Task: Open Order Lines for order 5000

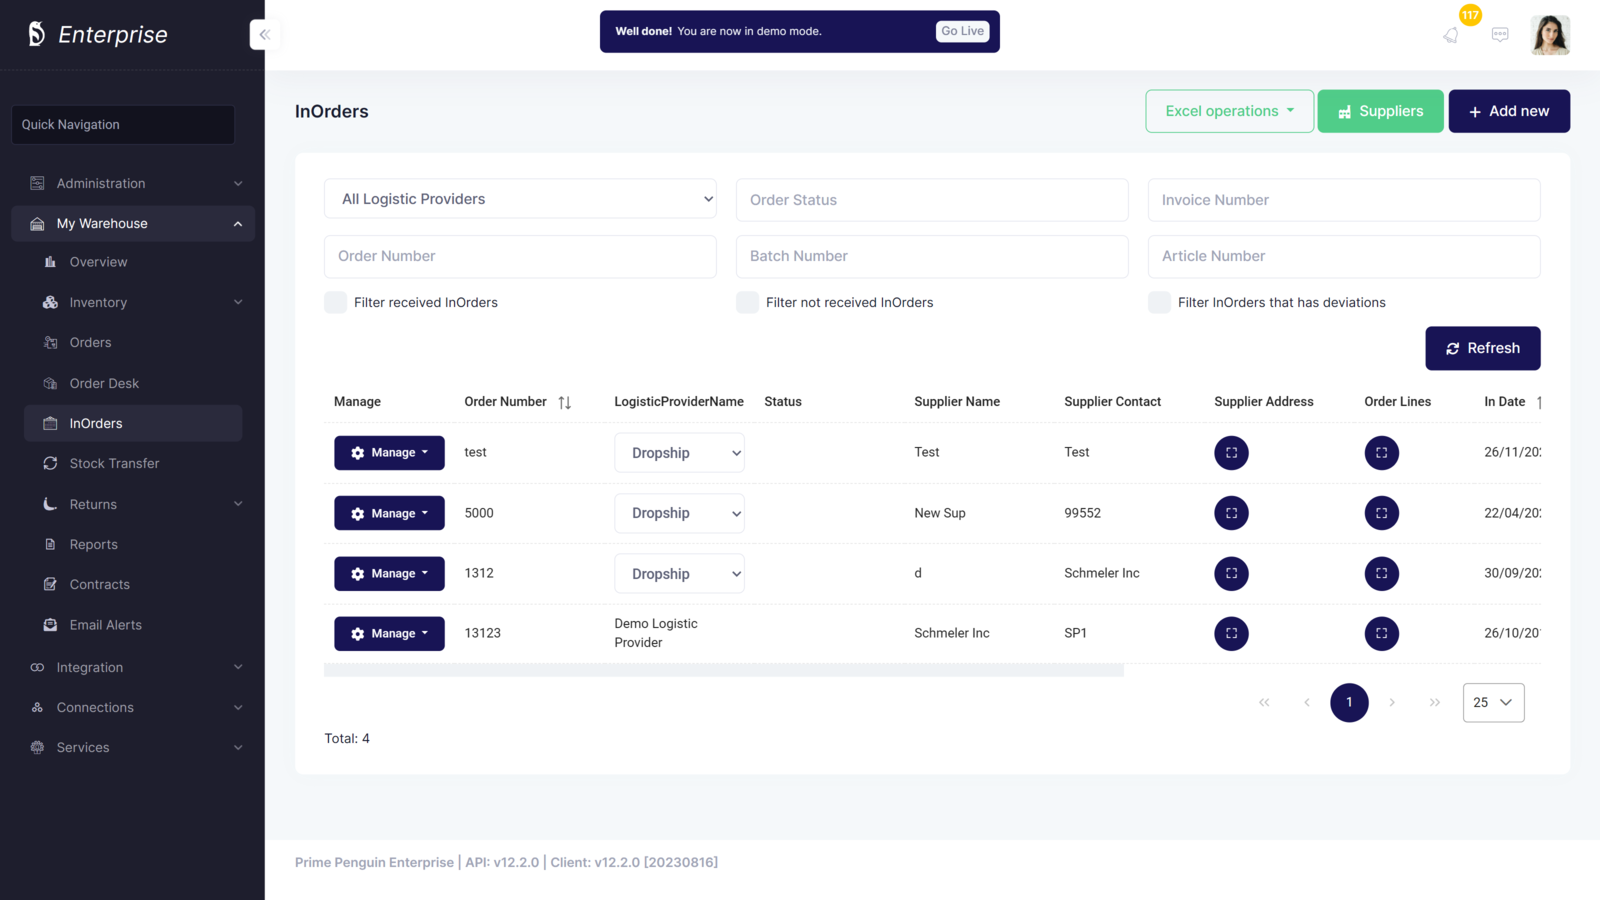Action: 1381,513
